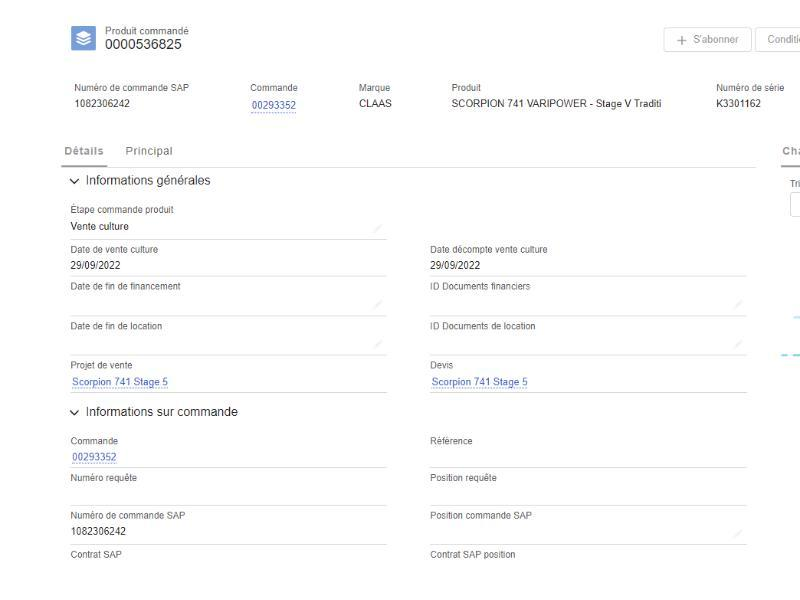Edit ID Documents financiers via pencil icon
Screen dimensions: 800x600
tap(738, 305)
